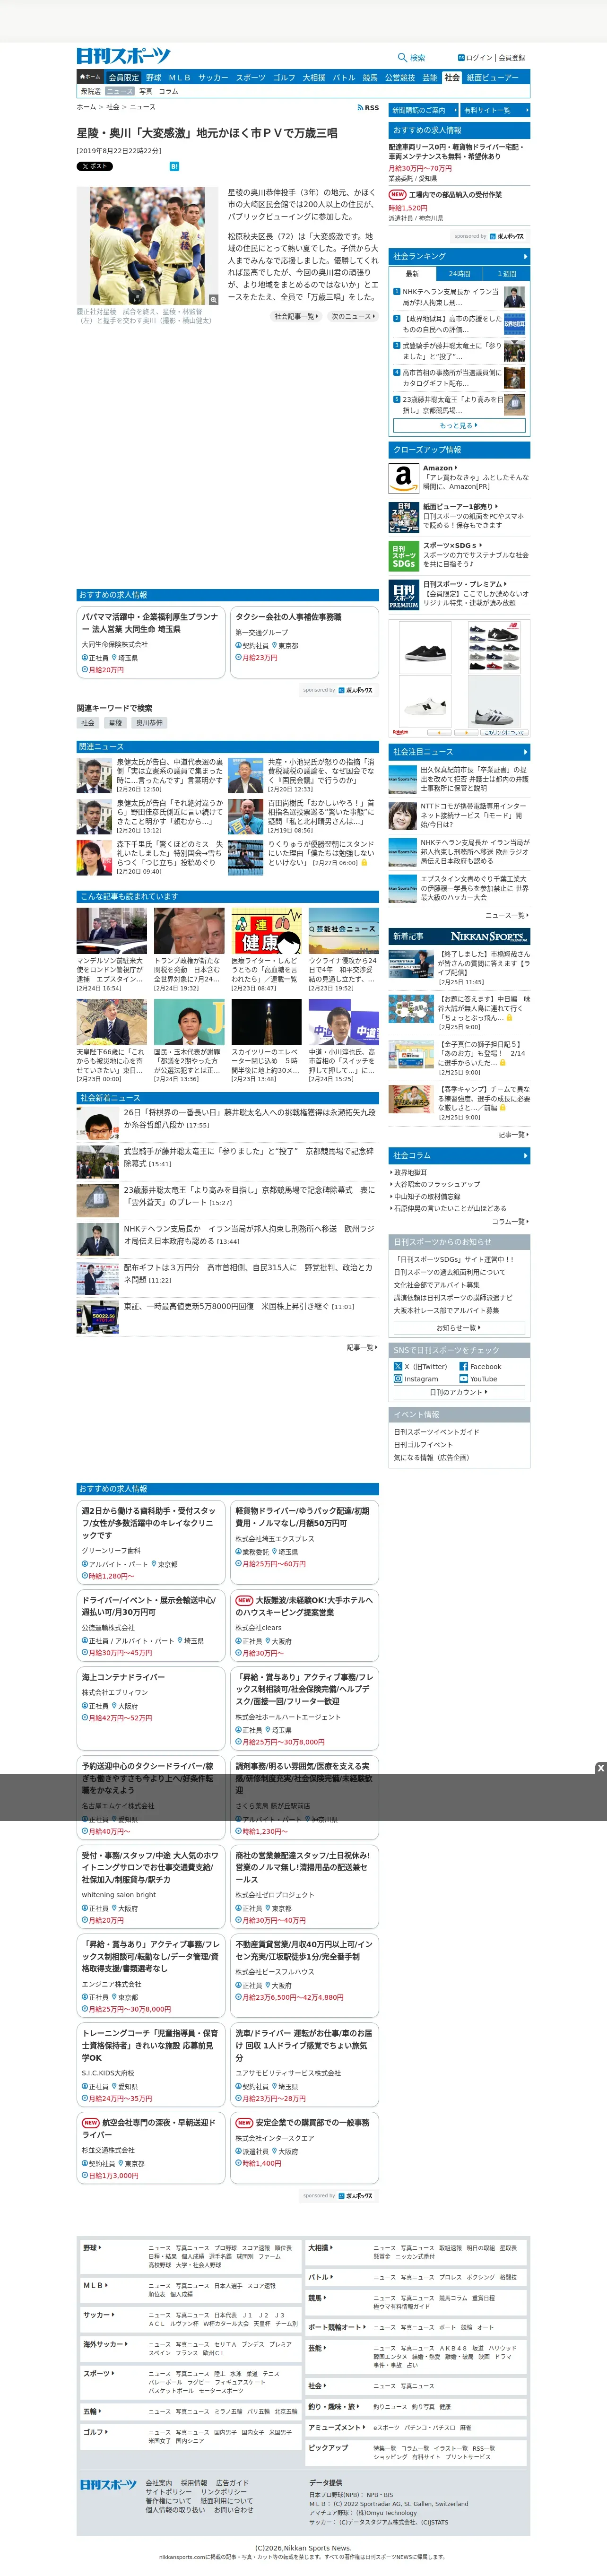Open the ニュース一覧 link under 社会注目ニュース
Viewport: 607px width, 2576px height.
tap(507, 914)
